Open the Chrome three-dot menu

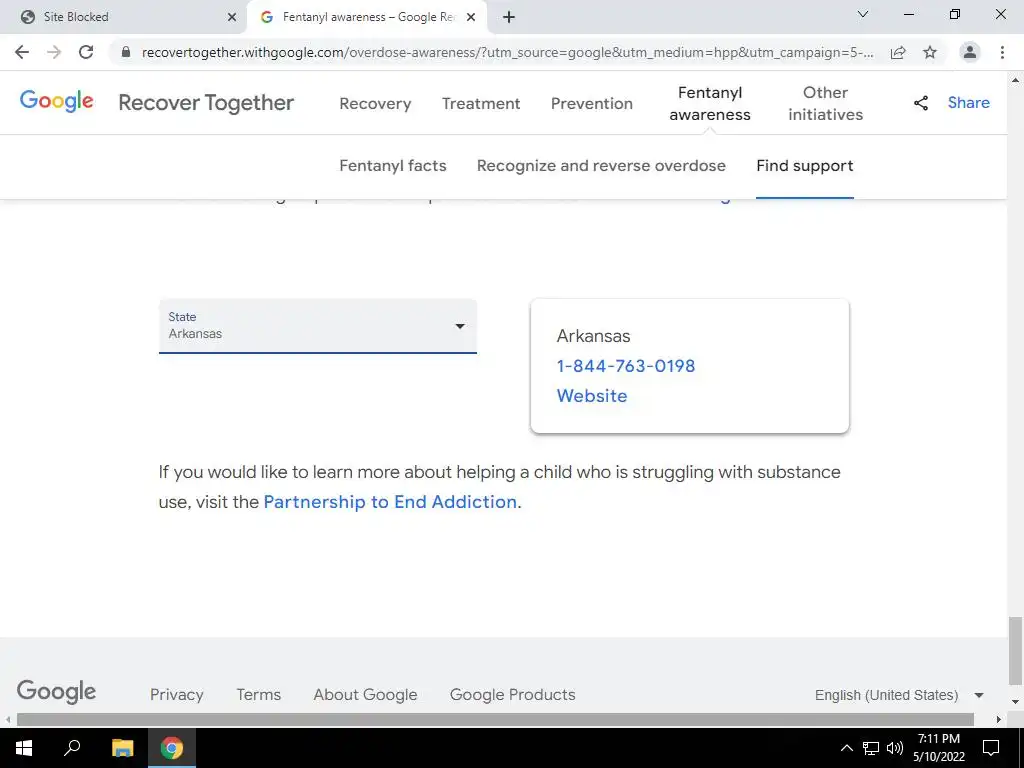(x=1002, y=52)
